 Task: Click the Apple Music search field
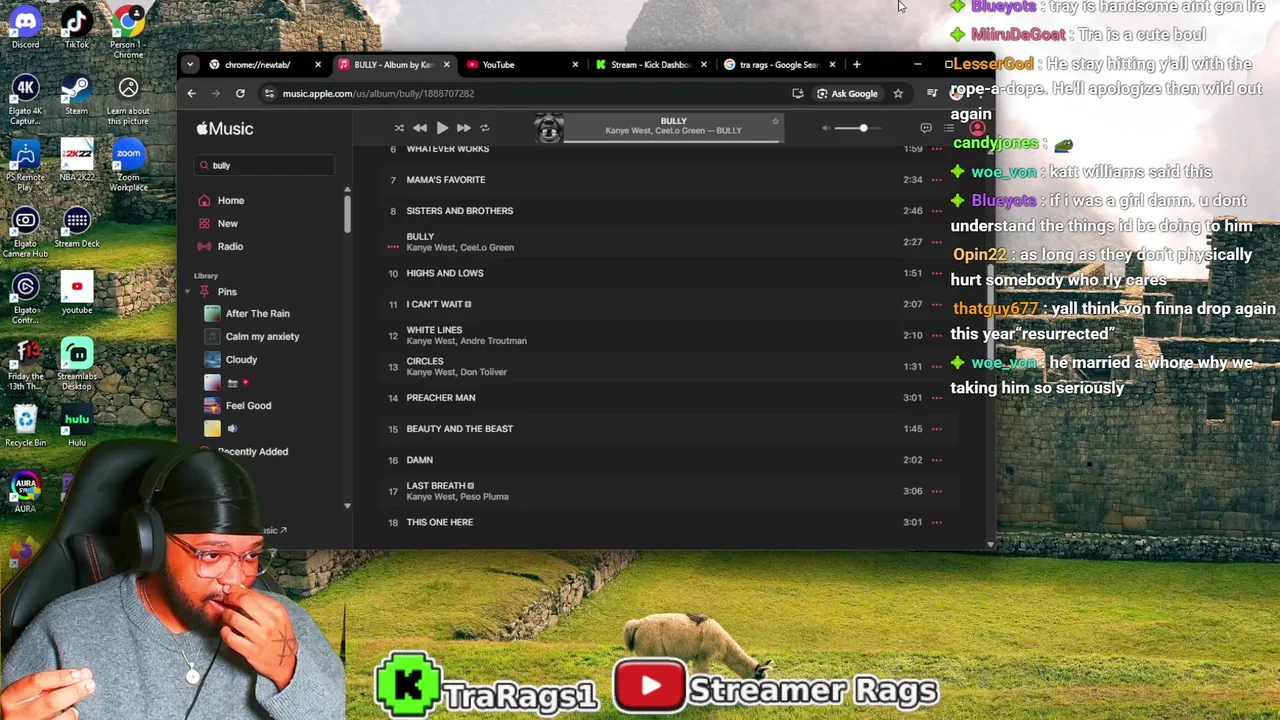(264, 165)
